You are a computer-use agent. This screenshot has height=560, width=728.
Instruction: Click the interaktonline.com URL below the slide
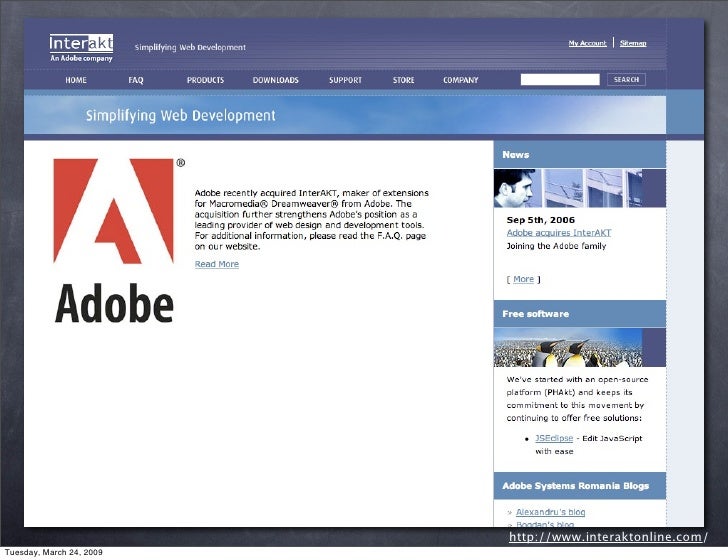(608, 537)
